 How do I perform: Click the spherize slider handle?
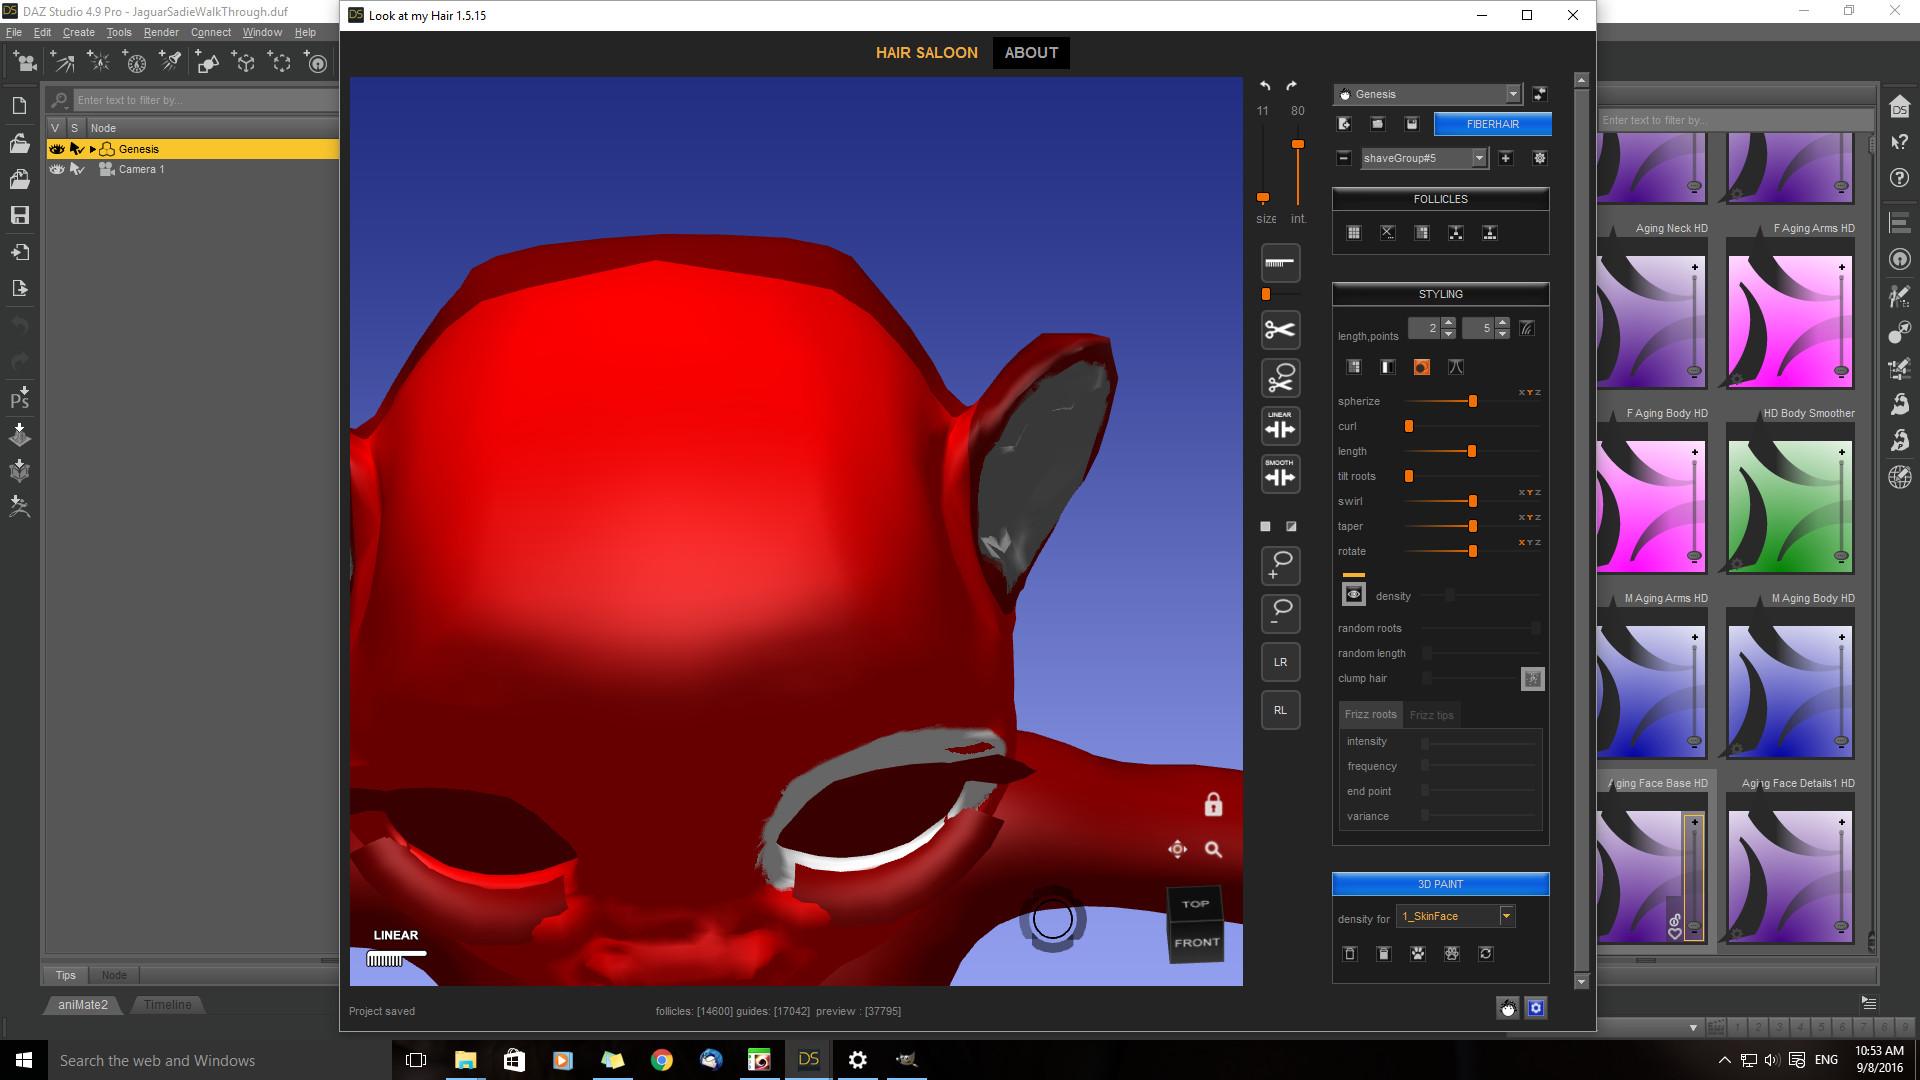point(1473,401)
